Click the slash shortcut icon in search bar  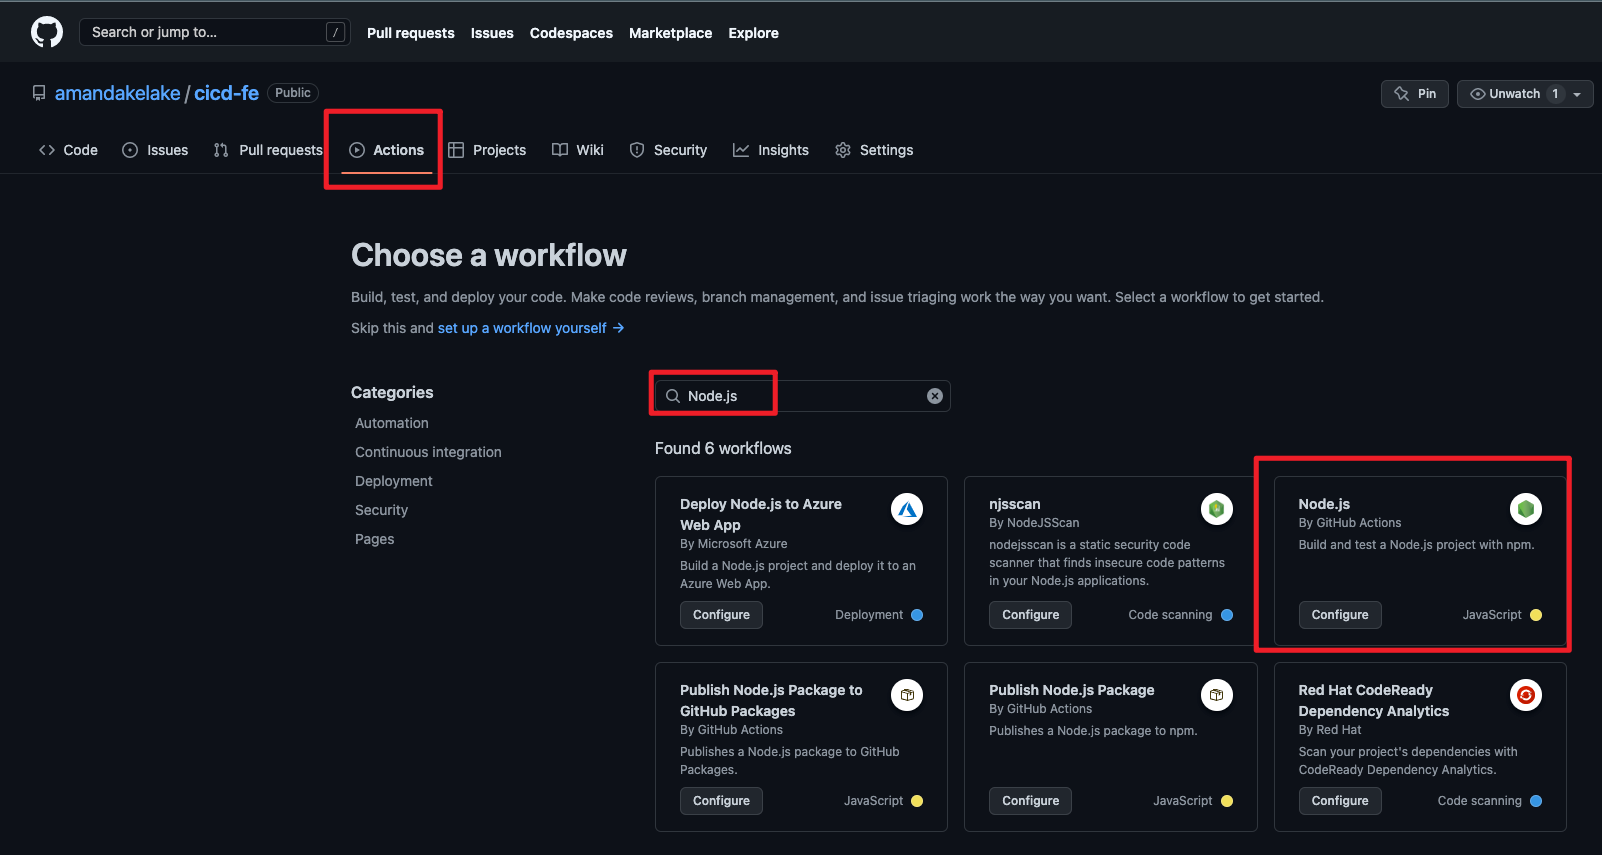(x=336, y=32)
